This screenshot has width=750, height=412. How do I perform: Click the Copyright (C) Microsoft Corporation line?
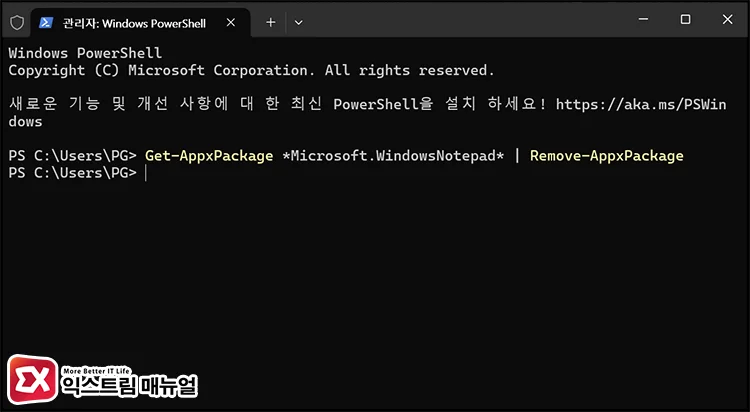(251, 70)
